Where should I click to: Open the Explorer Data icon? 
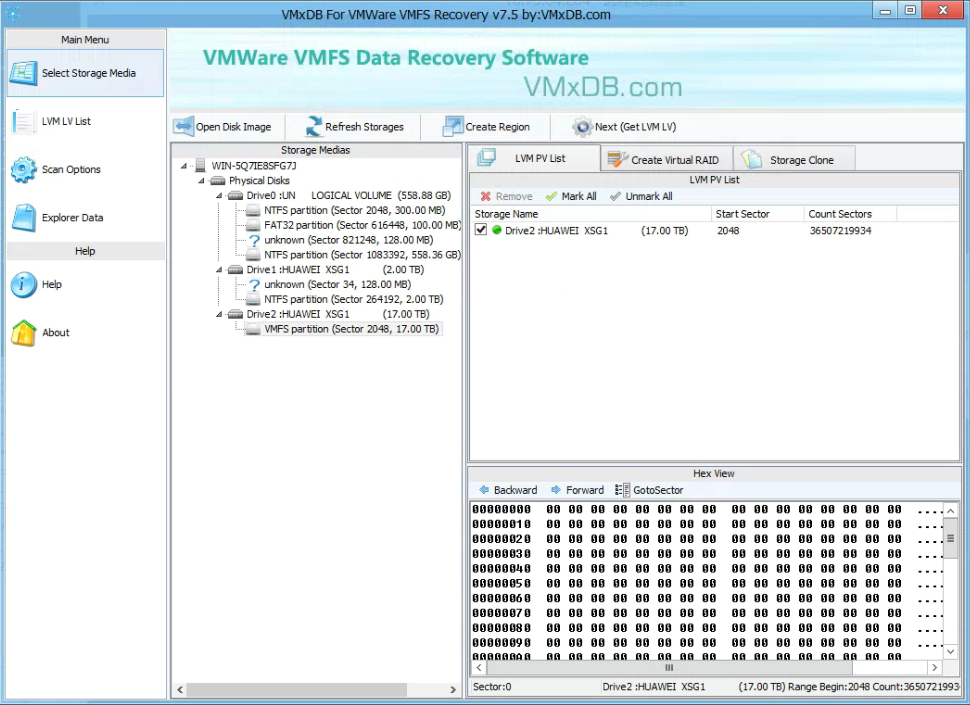tap(24, 218)
